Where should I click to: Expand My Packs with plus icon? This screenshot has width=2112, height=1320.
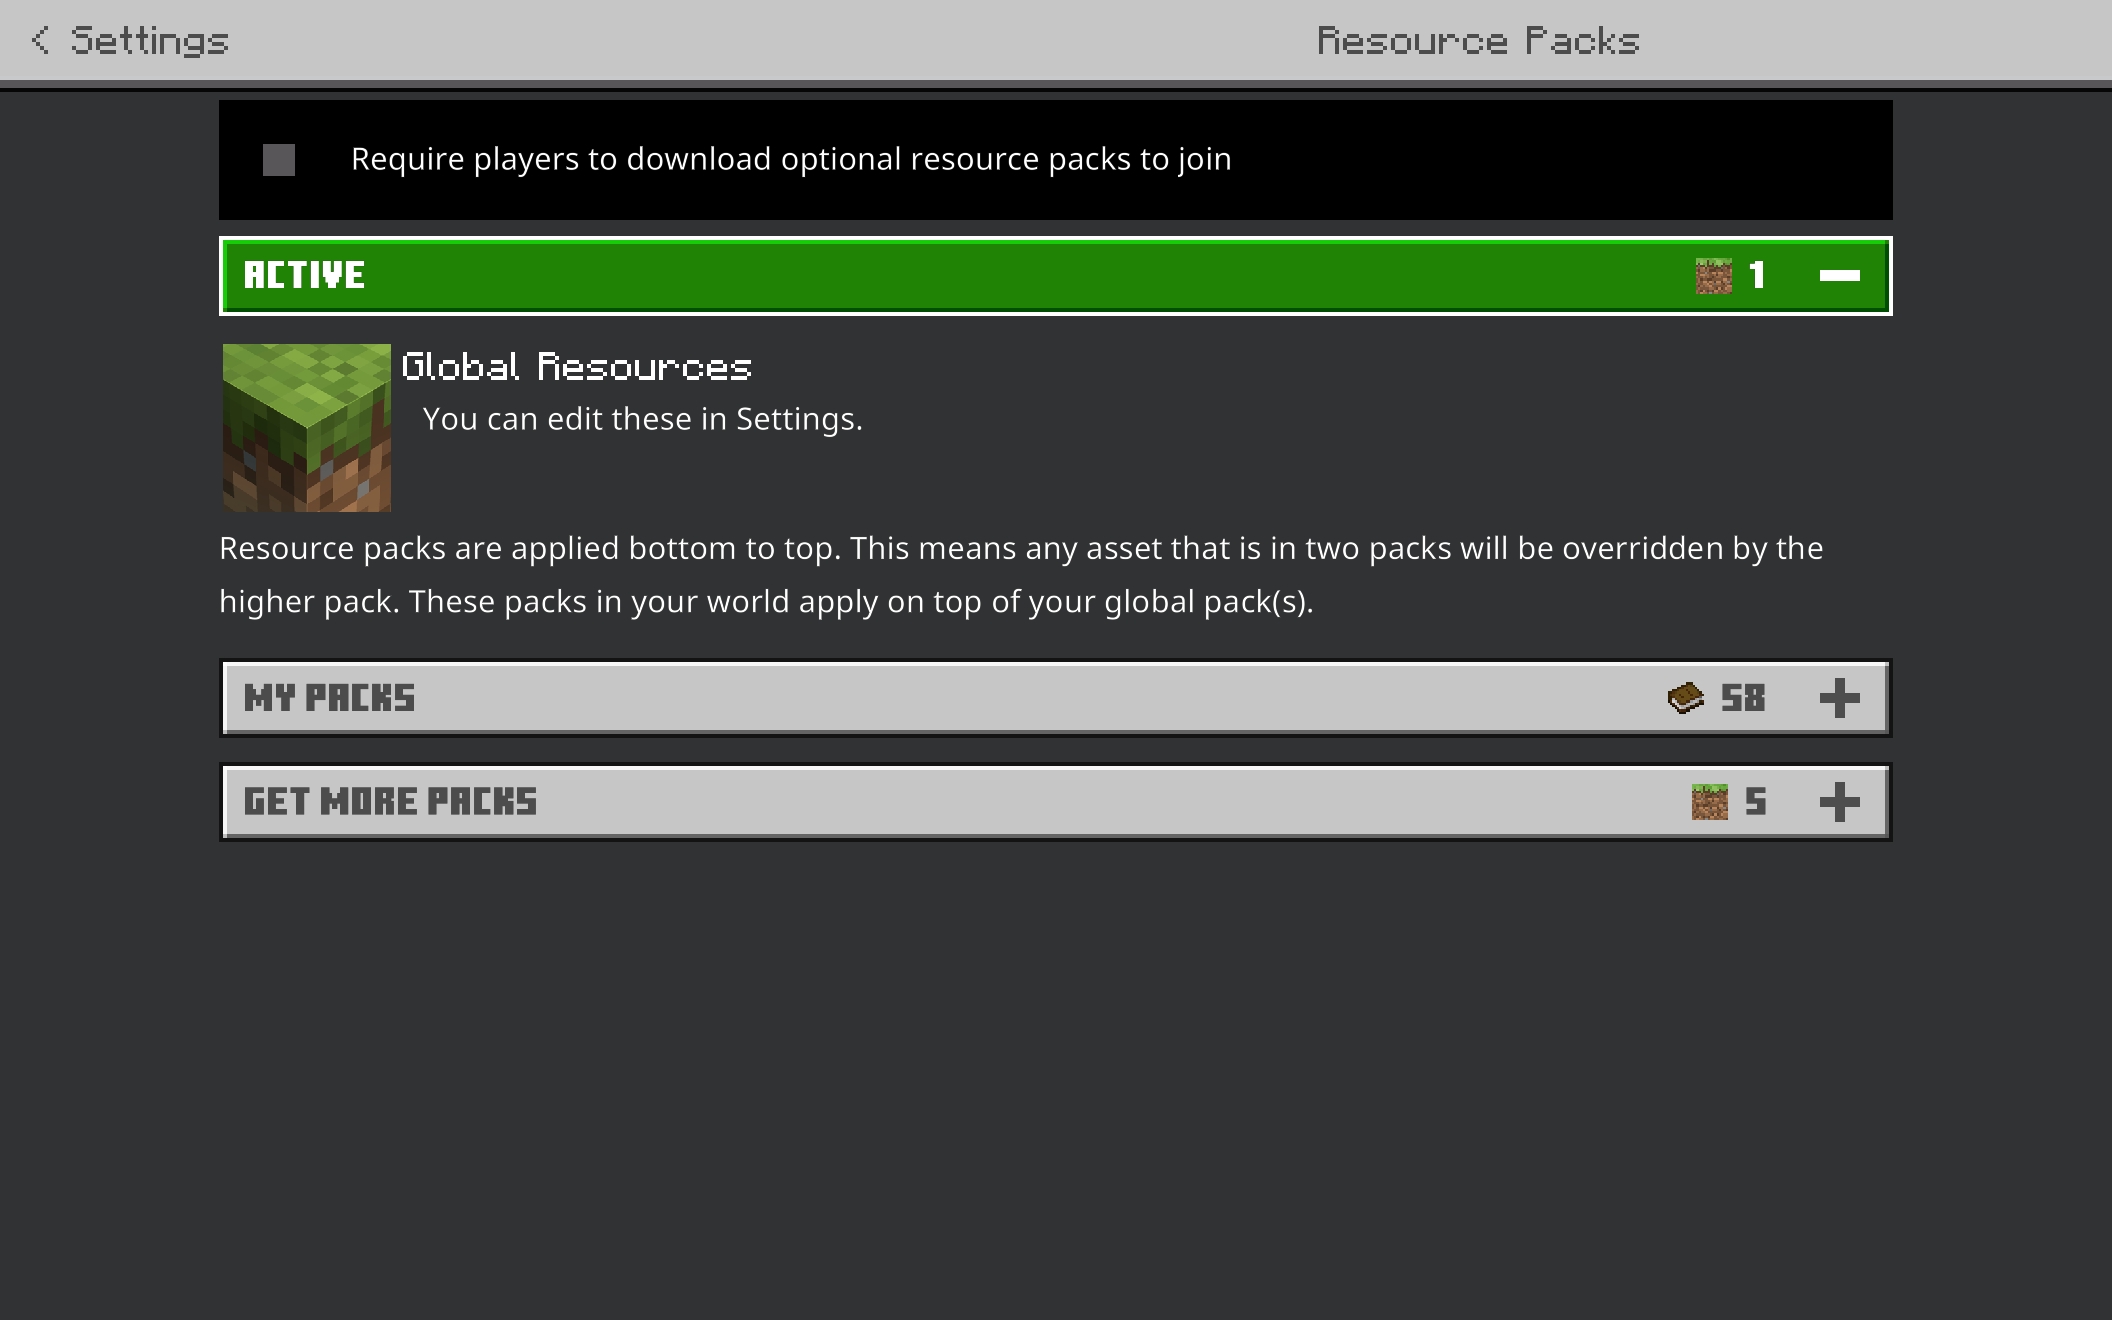pos(1840,698)
